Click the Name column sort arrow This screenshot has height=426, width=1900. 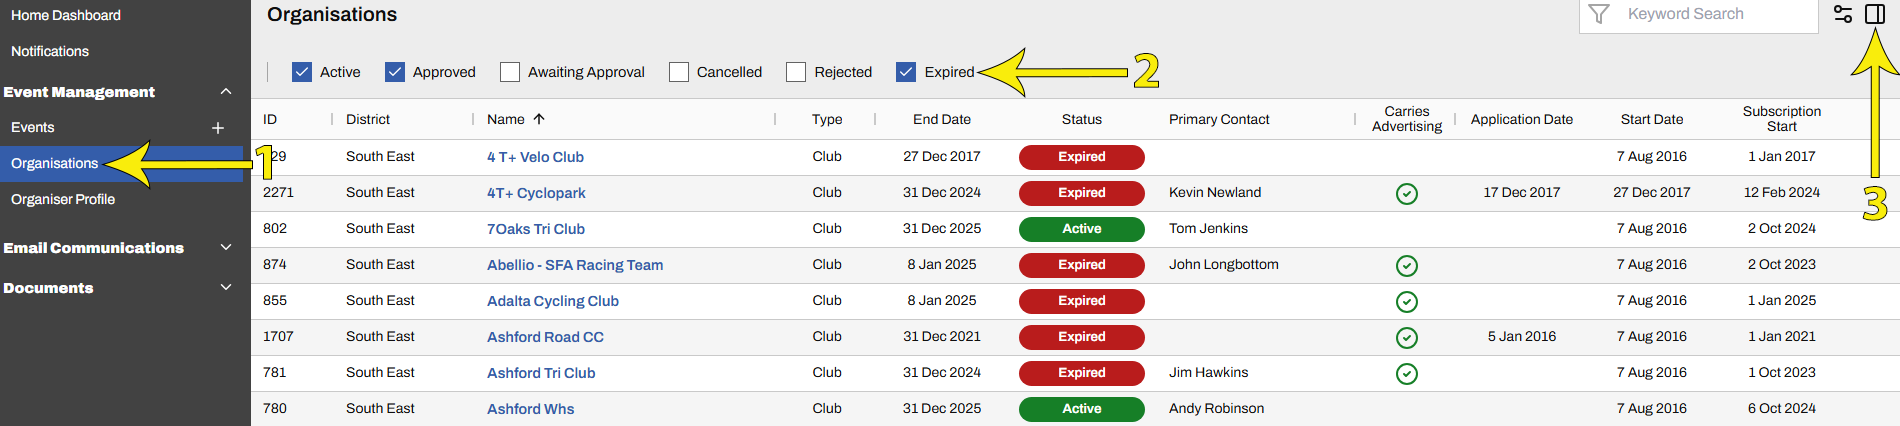point(539,119)
